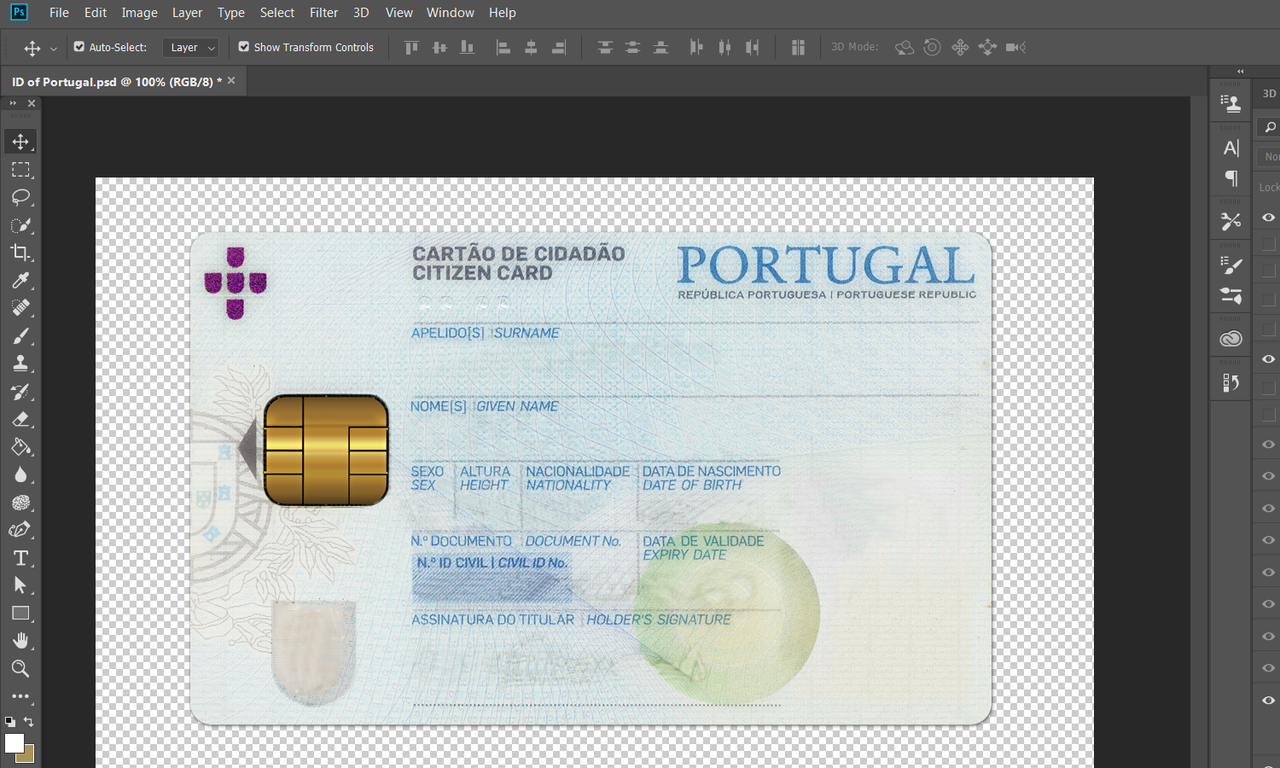Image resolution: width=1280 pixels, height=768 pixels.
Task: Align horizontal centers in options bar
Action: (x=531, y=47)
